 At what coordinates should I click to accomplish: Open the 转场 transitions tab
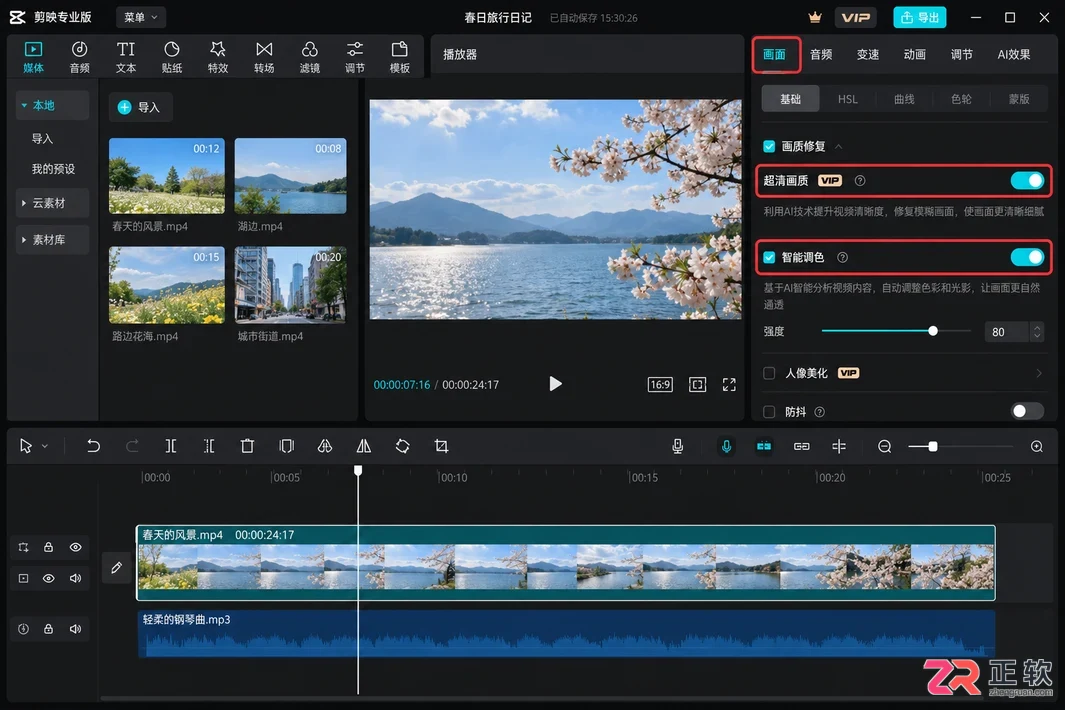tap(264, 56)
